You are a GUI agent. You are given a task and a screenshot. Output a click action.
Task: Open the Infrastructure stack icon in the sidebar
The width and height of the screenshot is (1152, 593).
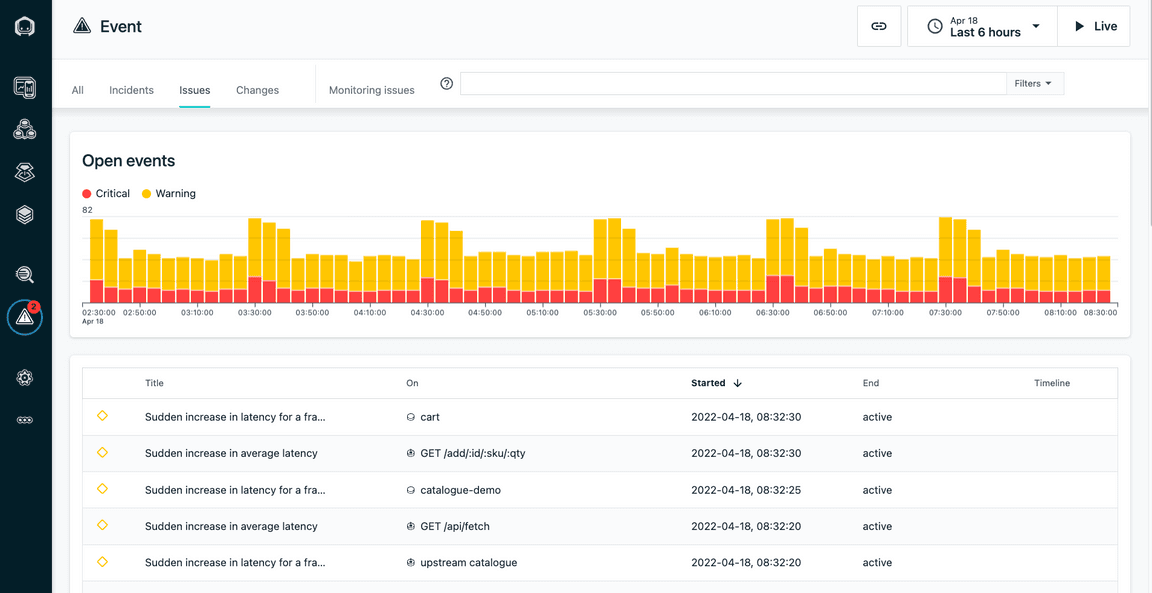25,215
